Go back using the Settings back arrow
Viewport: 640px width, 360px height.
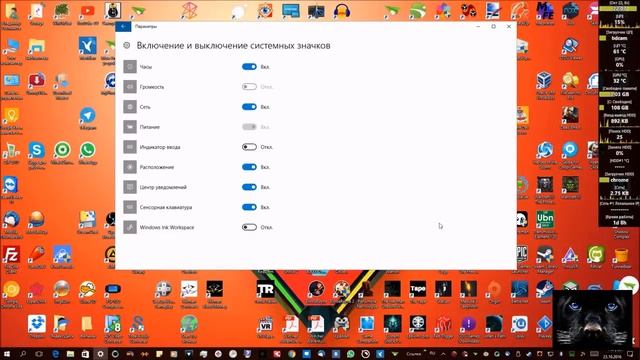tap(123, 26)
